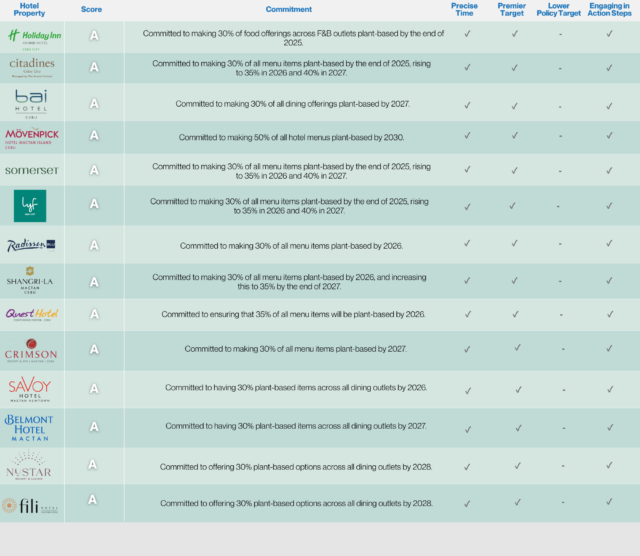Click the NUSTAR resort logo
640x556 pixels.
33,466
